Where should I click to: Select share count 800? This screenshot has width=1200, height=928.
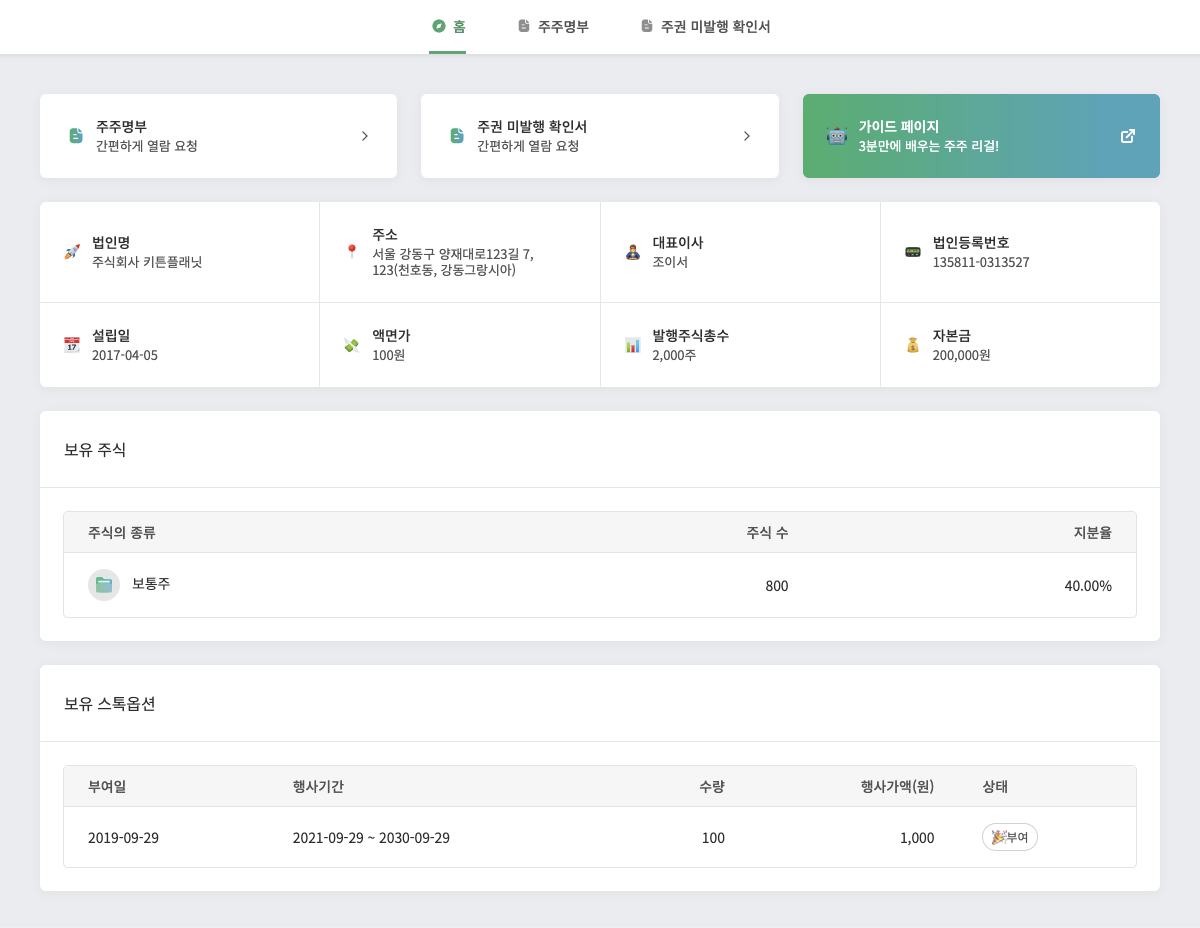777,586
